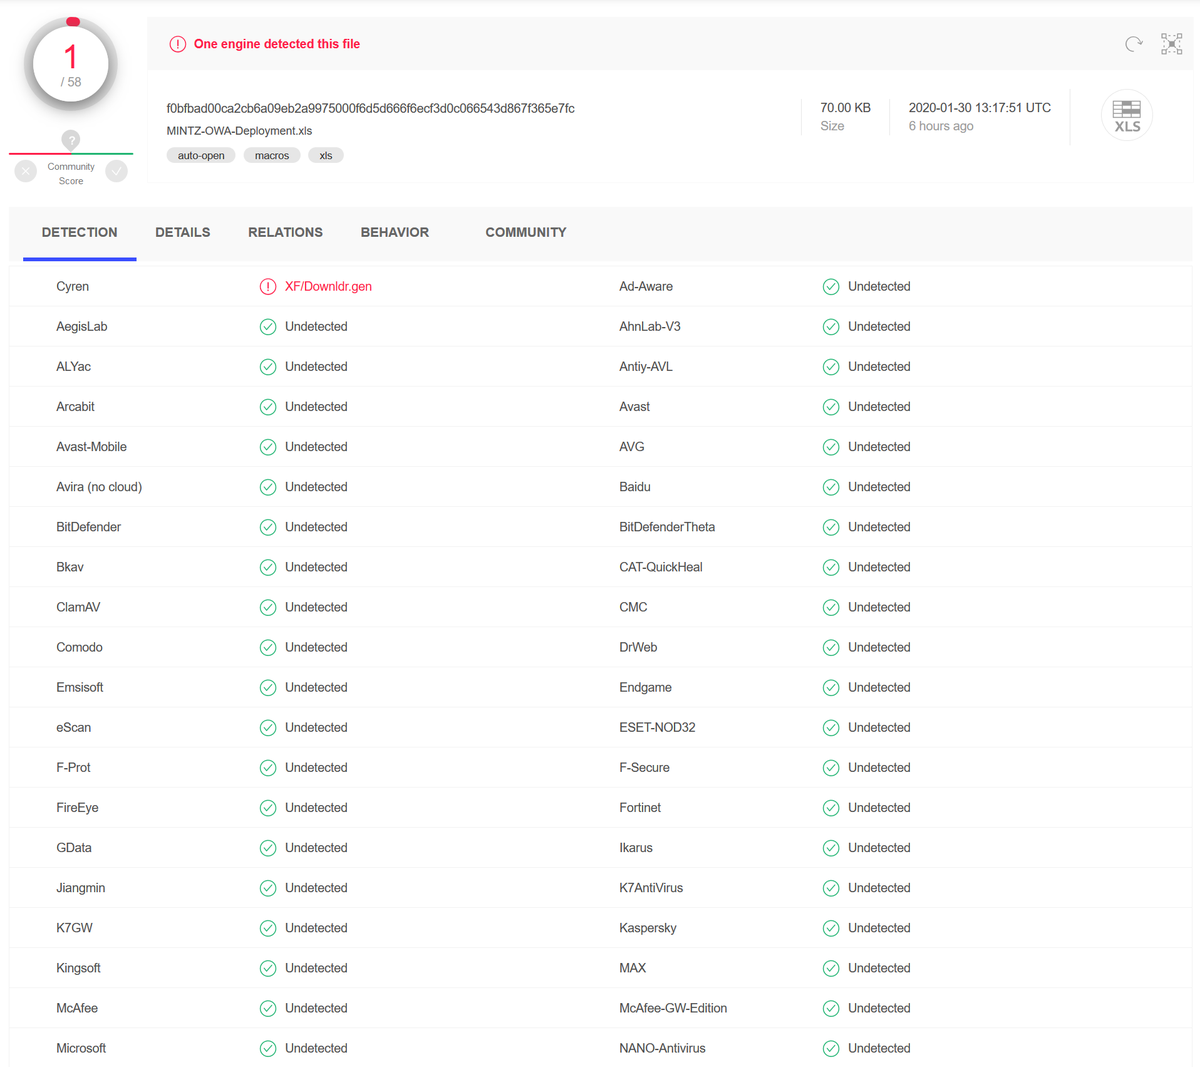Viewport: 1200px width, 1067px height.
Task: Switch to the DETECTION tab
Action: 79,232
